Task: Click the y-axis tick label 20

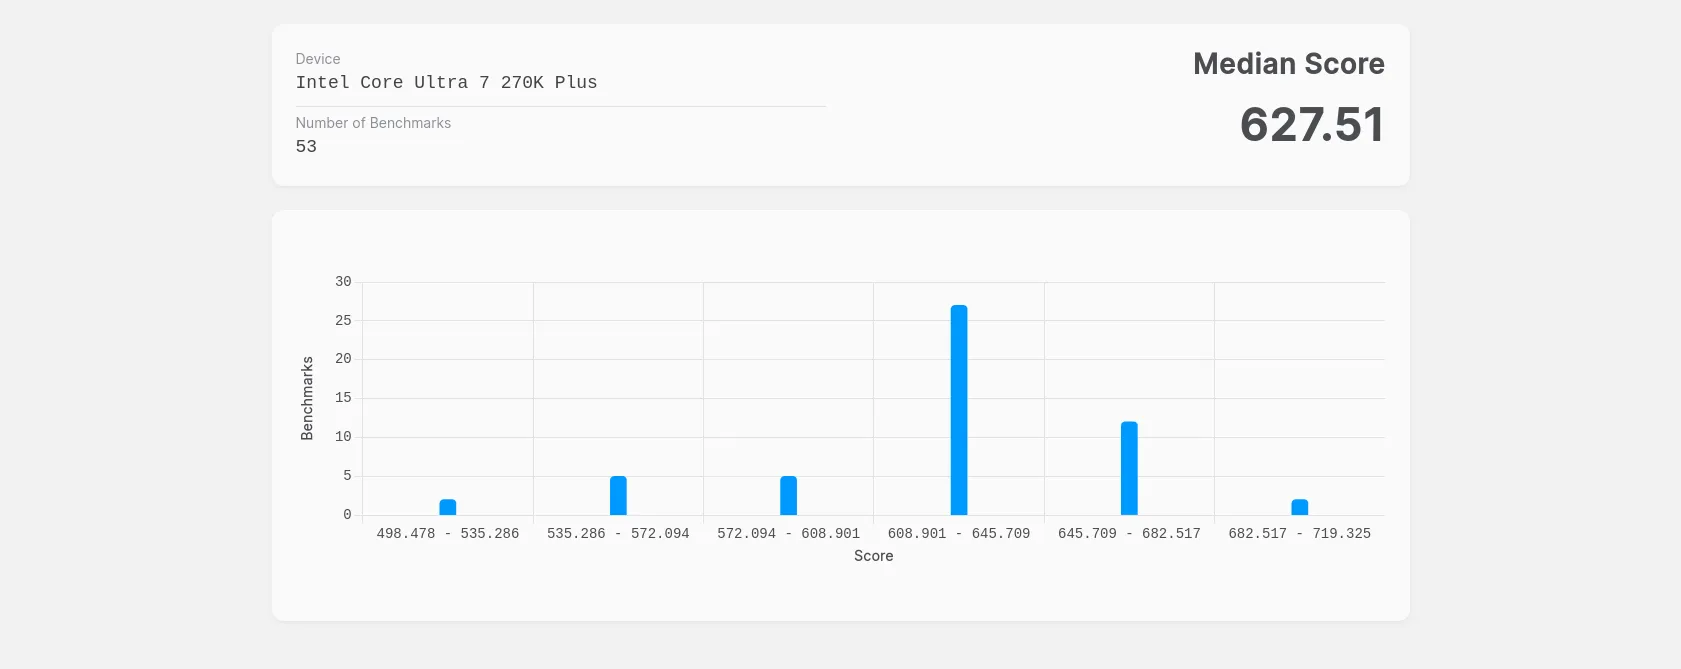Action: 343,359
